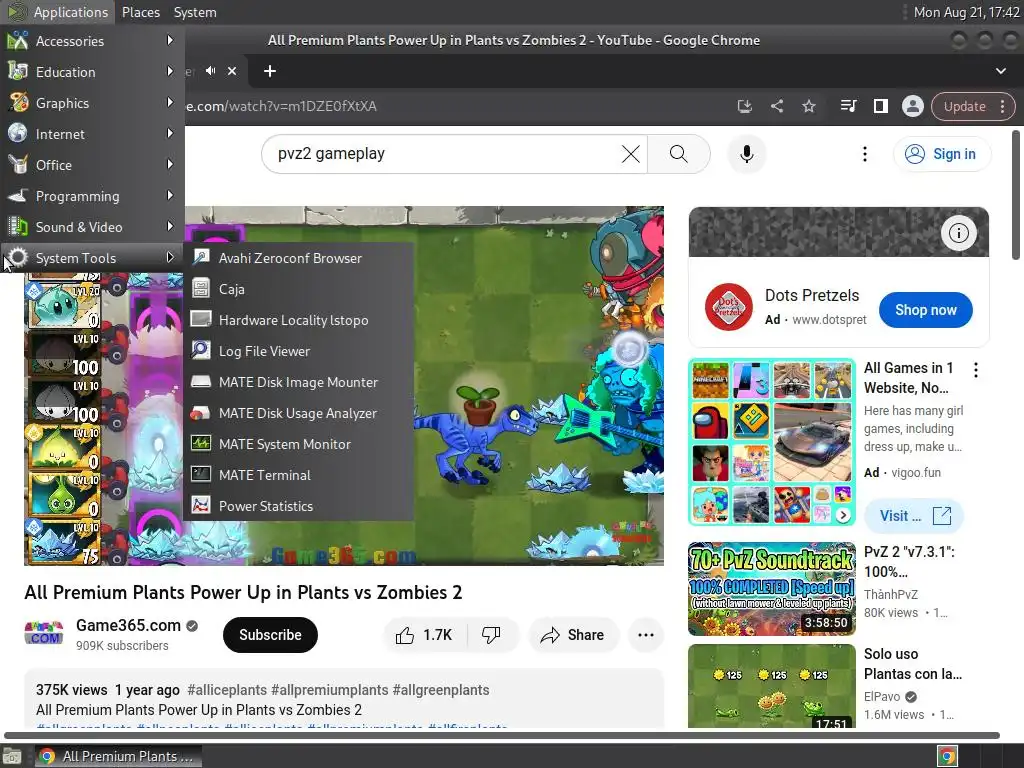1024x768 pixels.
Task: Open Avahi Zeroconf Browser
Action: [298, 258]
